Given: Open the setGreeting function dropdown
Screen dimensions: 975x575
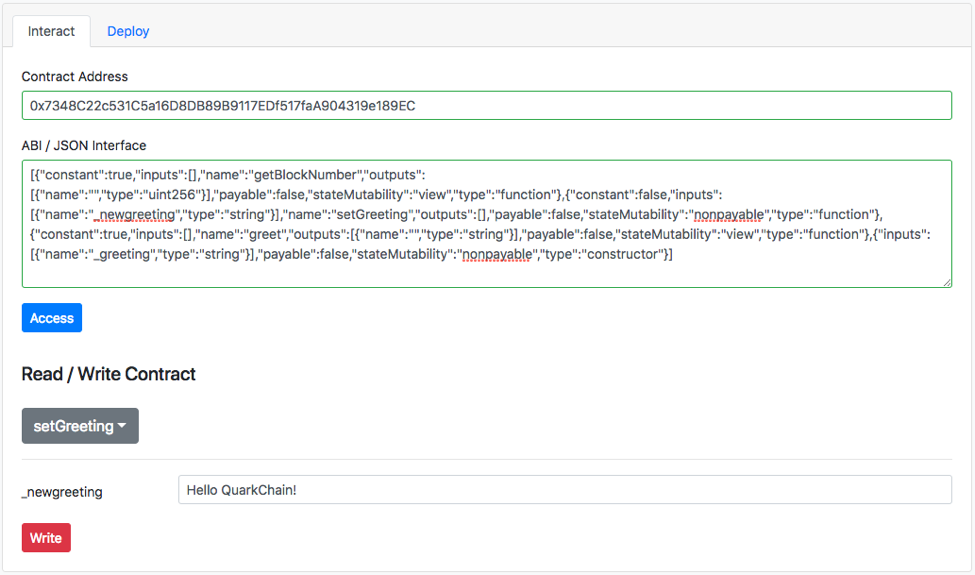Looking at the screenshot, I should pos(80,426).
